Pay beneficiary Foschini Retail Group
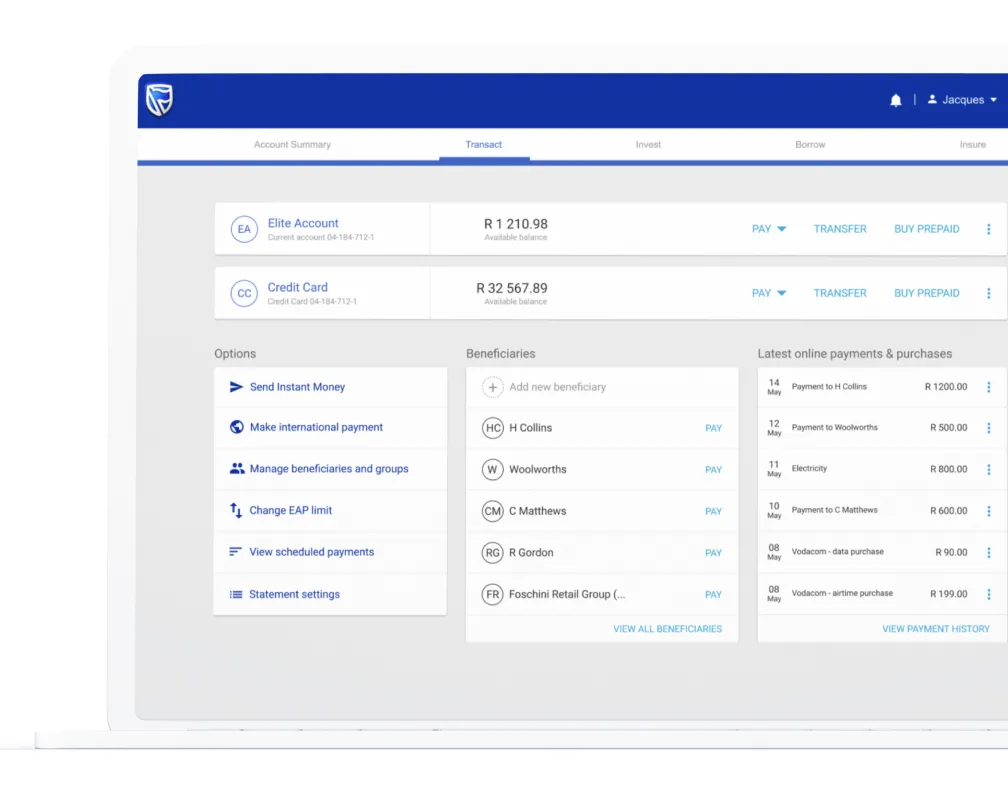The width and height of the screenshot is (1008, 796). tap(714, 595)
